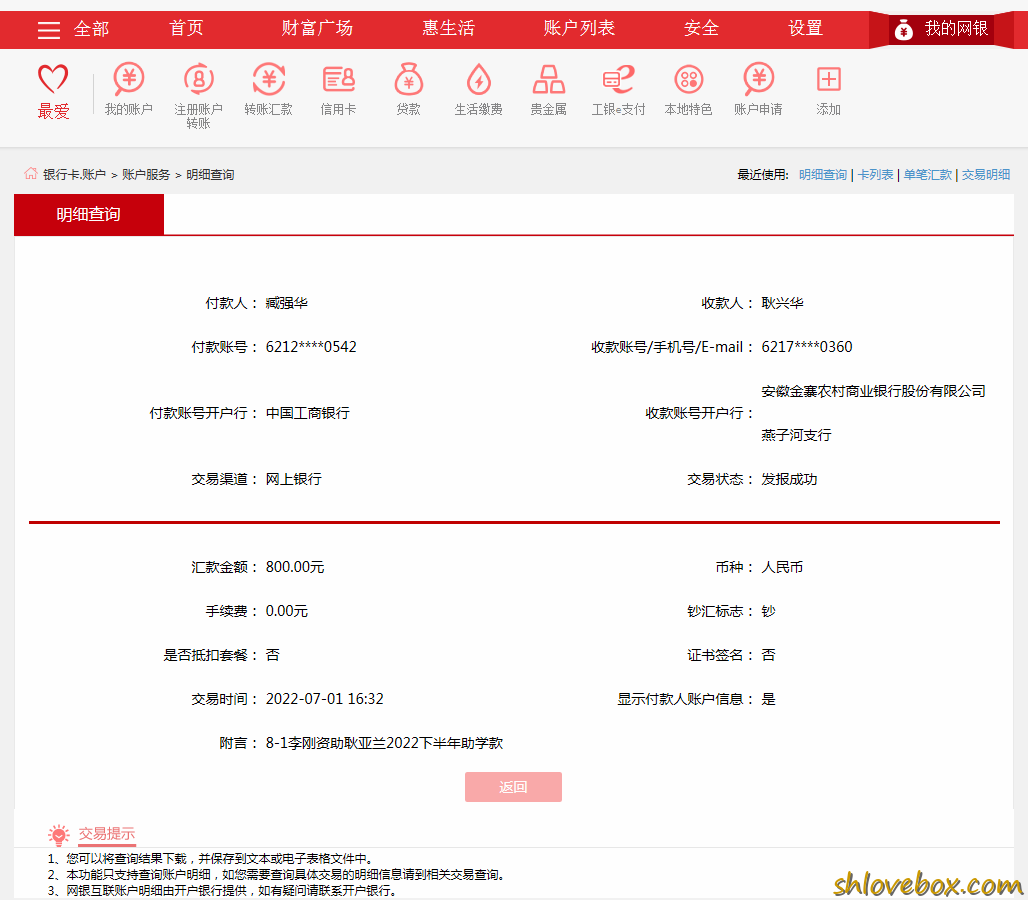Click 钞汇标志 value 钞

(x=768, y=611)
